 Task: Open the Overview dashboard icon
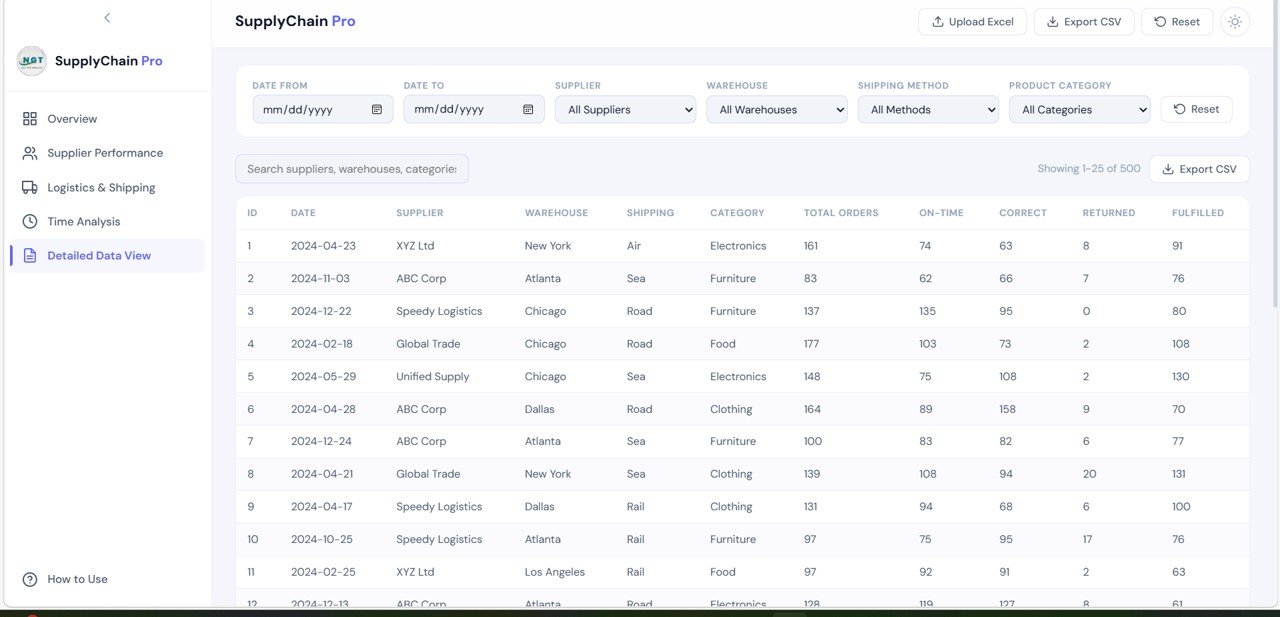(31, 118)
